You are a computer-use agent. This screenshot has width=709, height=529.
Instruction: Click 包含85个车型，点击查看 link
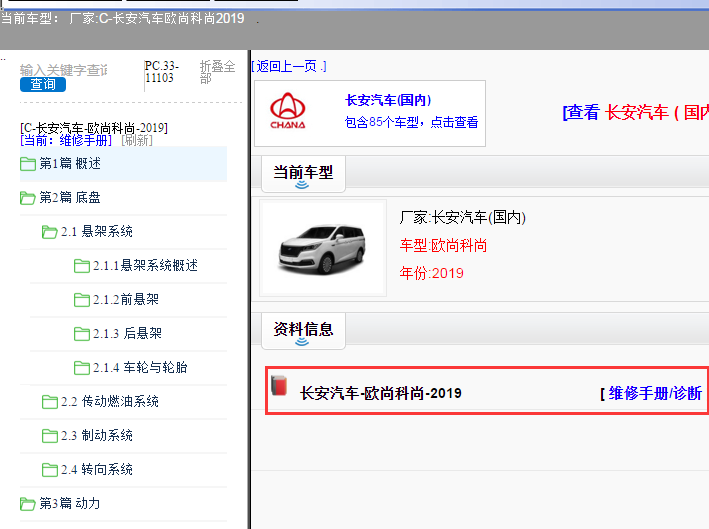point(411,122)
